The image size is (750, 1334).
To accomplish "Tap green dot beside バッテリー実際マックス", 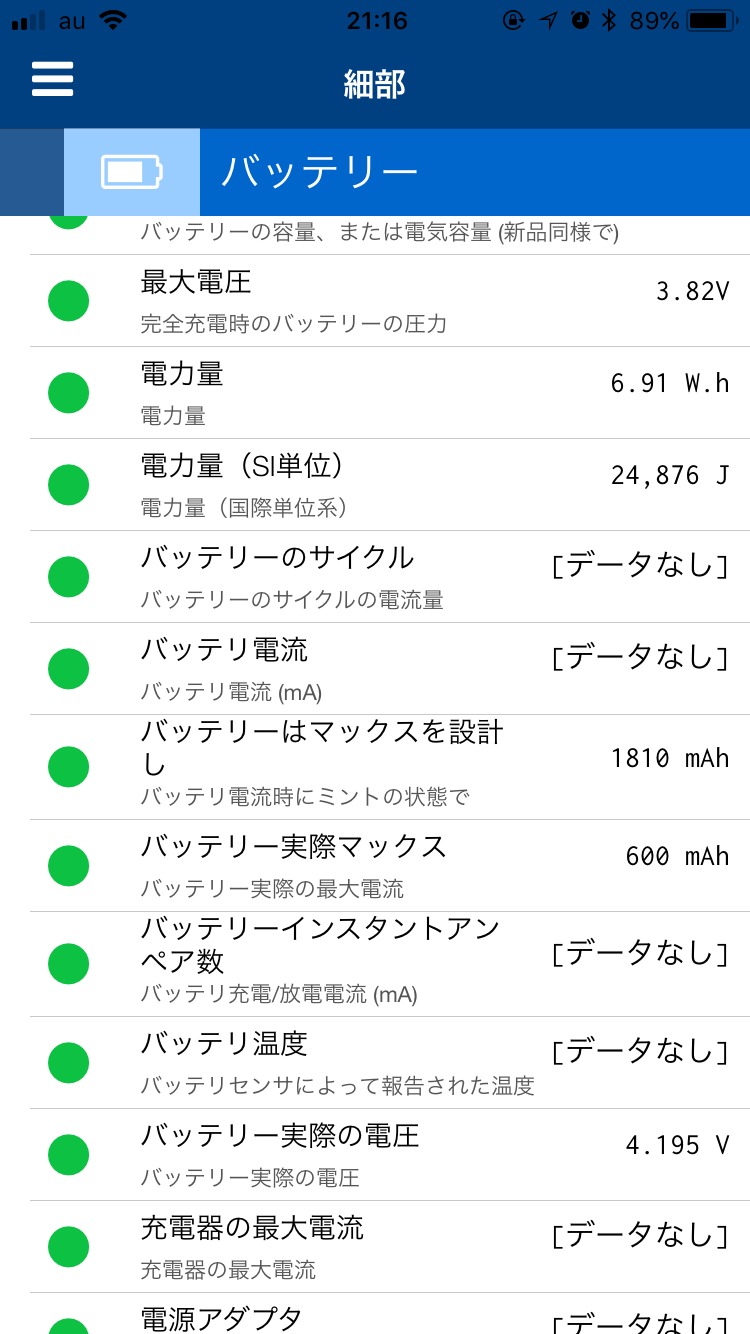I will [x=69, y=866].
